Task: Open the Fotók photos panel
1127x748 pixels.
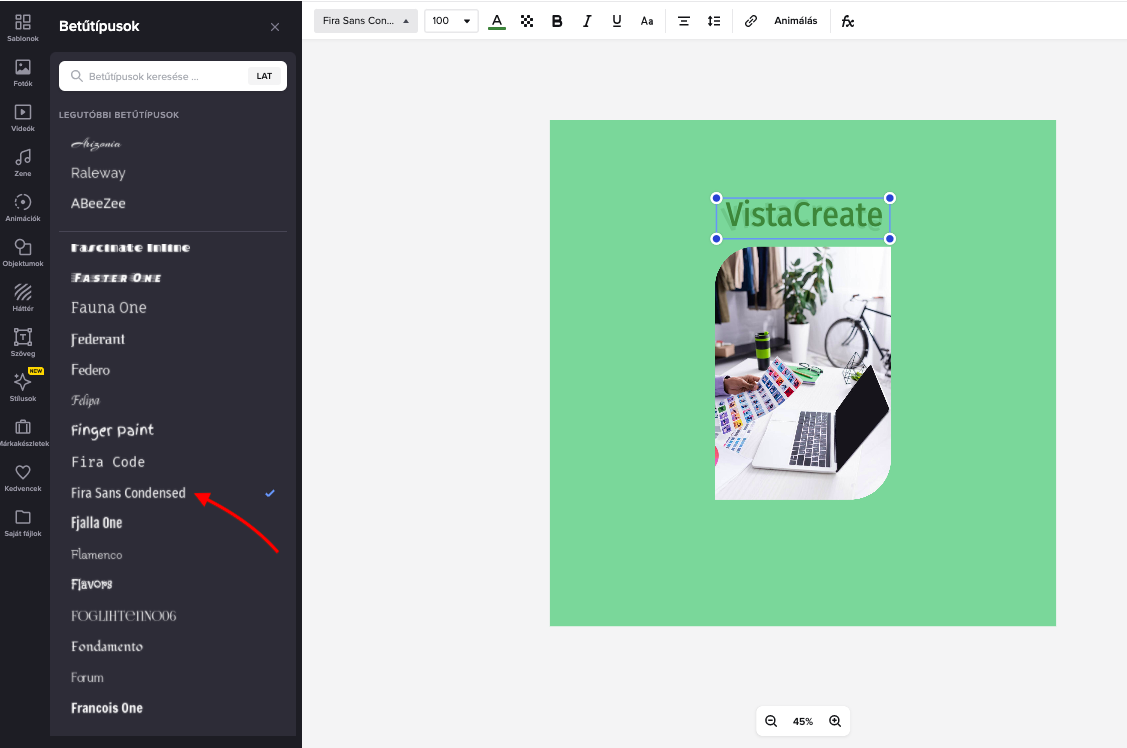Action: point(23,73)
